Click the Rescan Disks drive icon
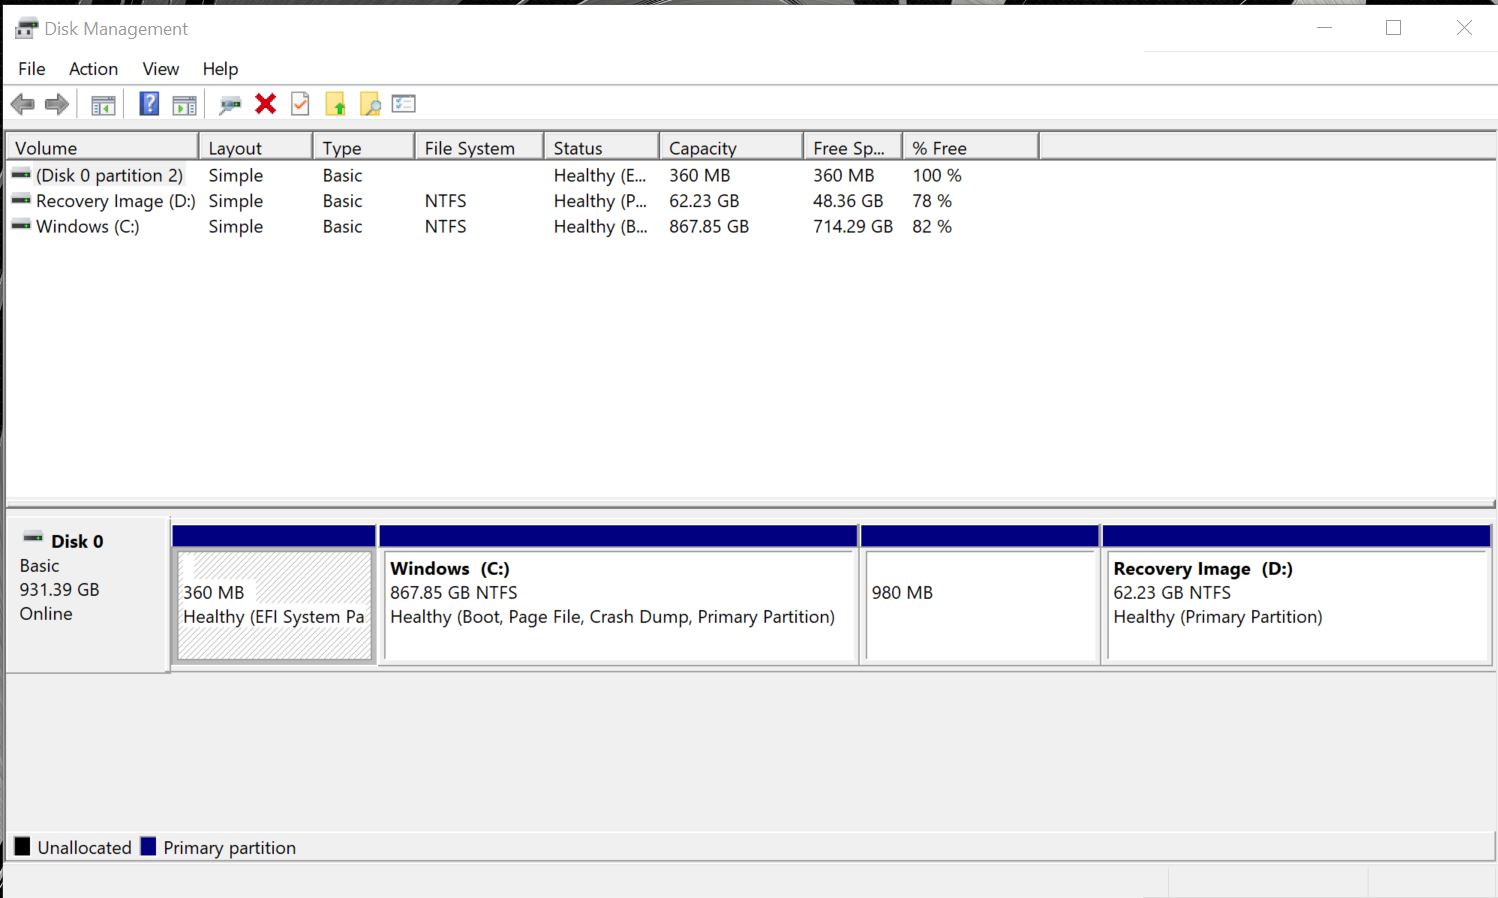The width and height of the screenshot is (1498, 898). pos(230,104)
